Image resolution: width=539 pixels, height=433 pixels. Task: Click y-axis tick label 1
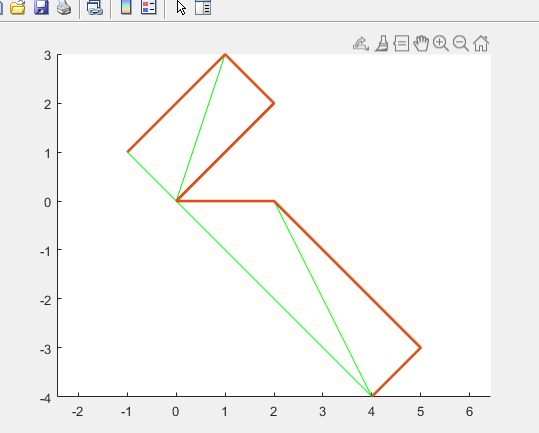point(47,153)
